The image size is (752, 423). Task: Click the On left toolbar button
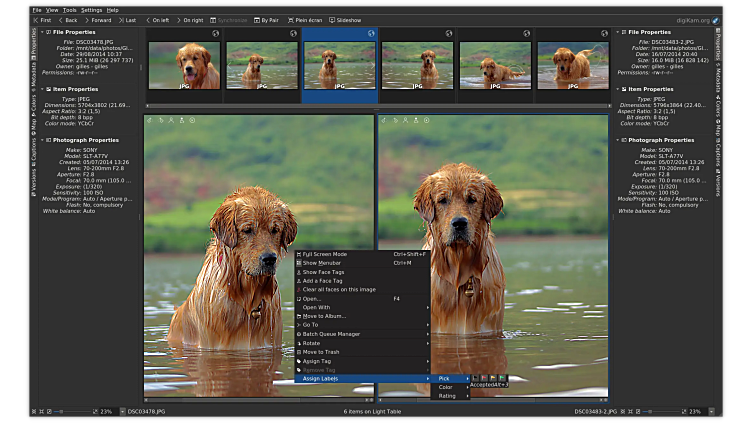click(x=159, y=20)
